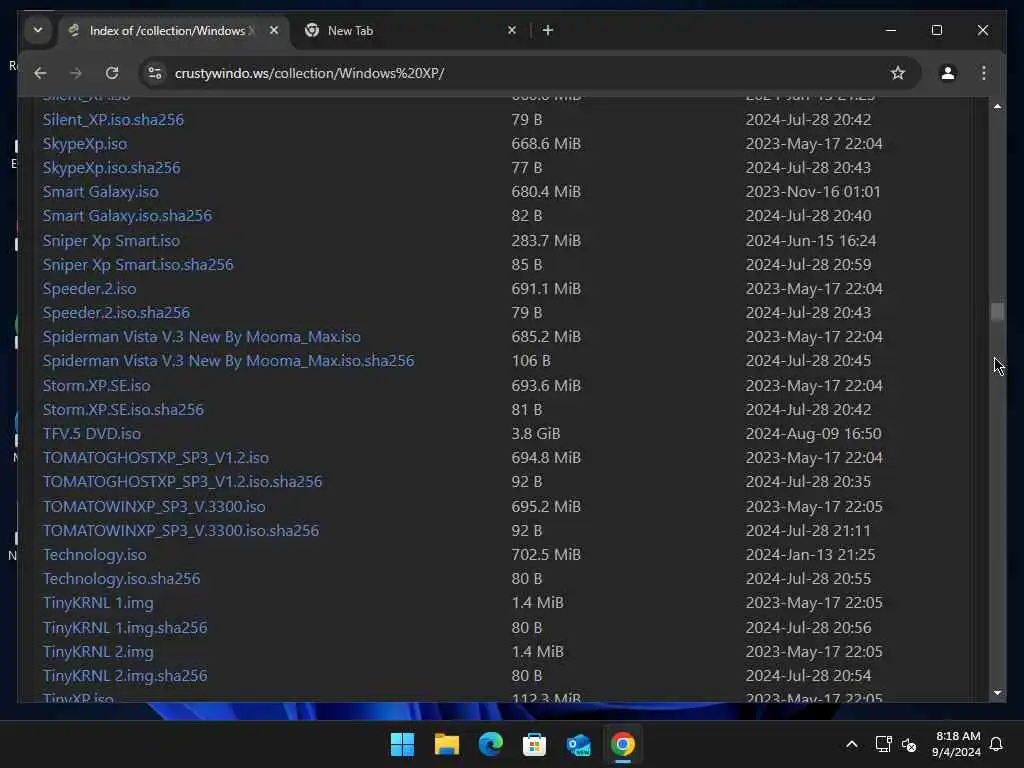
Task: Open the Chrome profile menu
Action: point(948,73)
